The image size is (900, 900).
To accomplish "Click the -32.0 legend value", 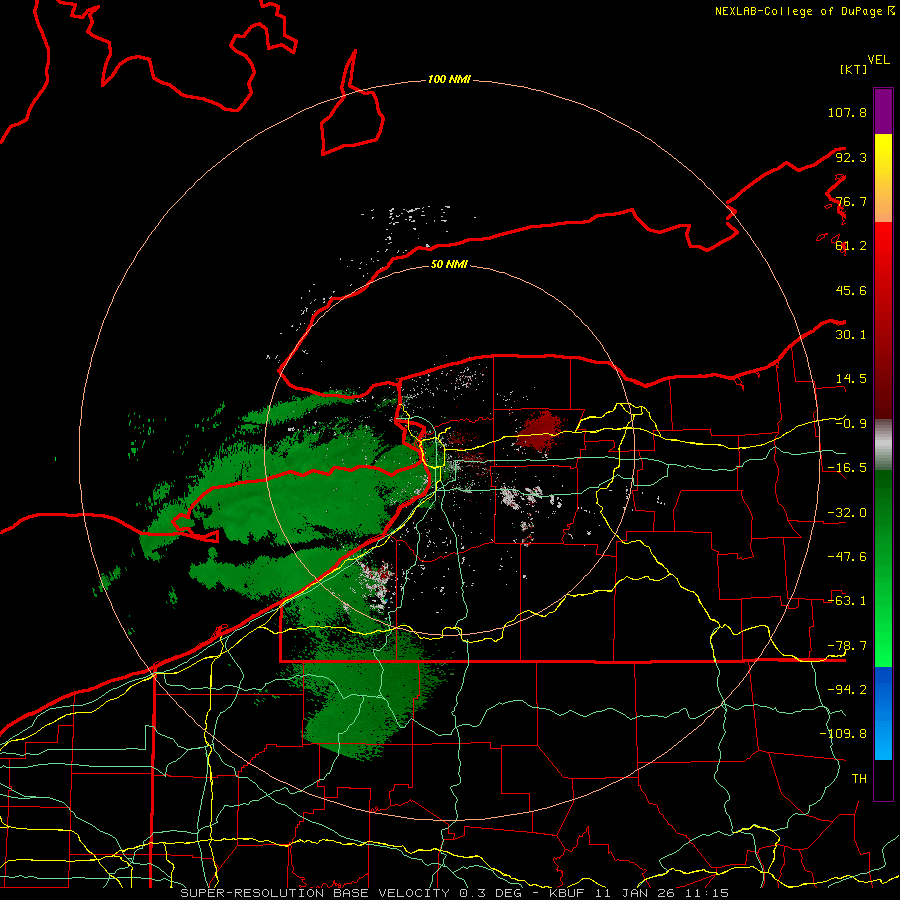I will (847, 513).
